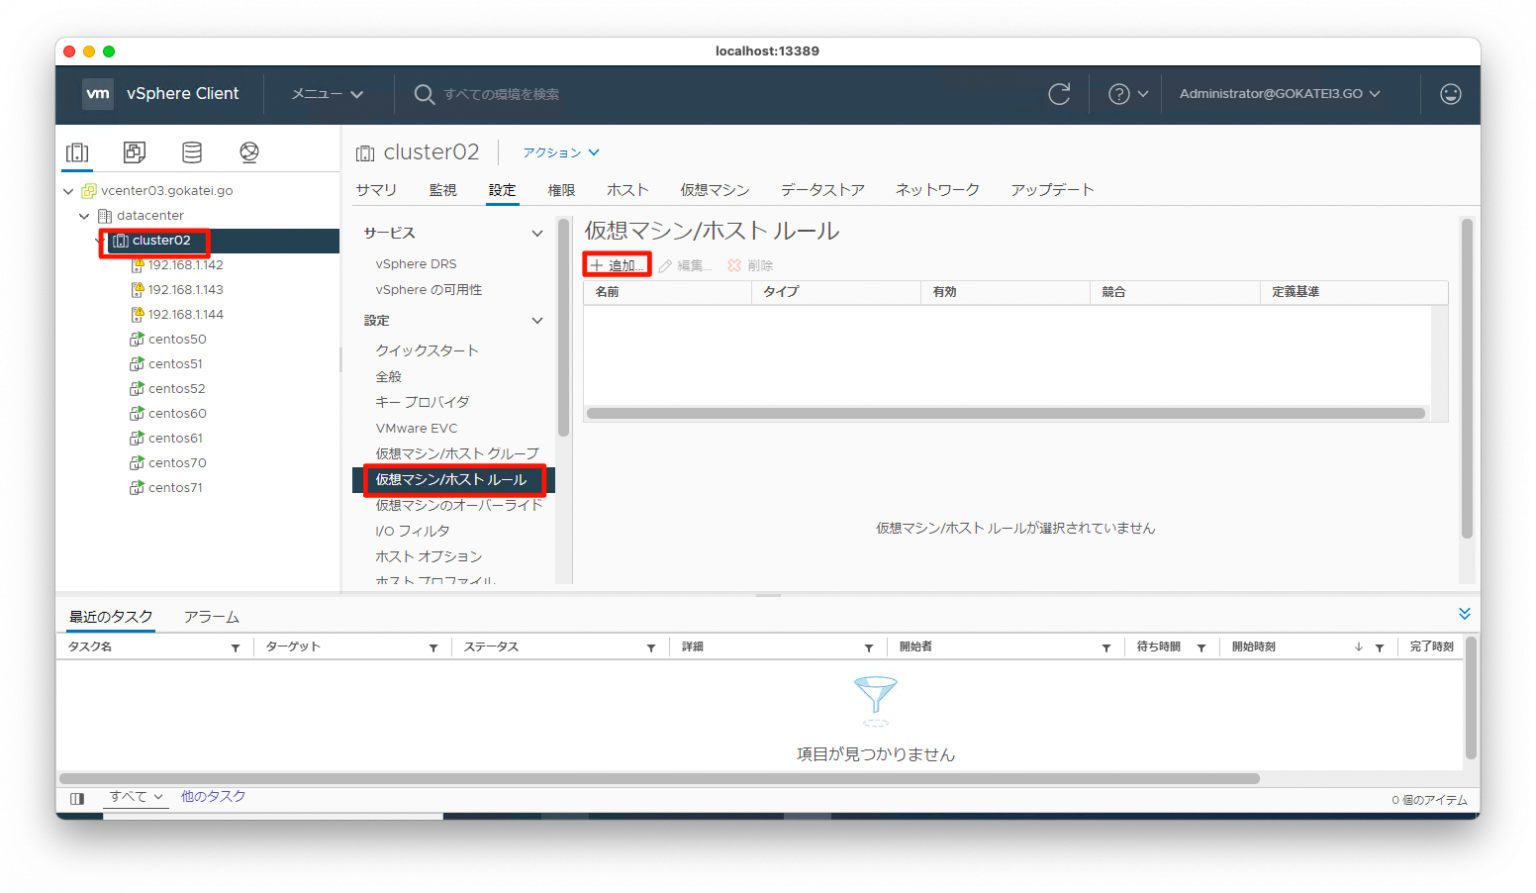The image size is (1536, 893).
Task: Collapse the recent tasks panel with the double chevron
Action: (x=1464, y=613)
